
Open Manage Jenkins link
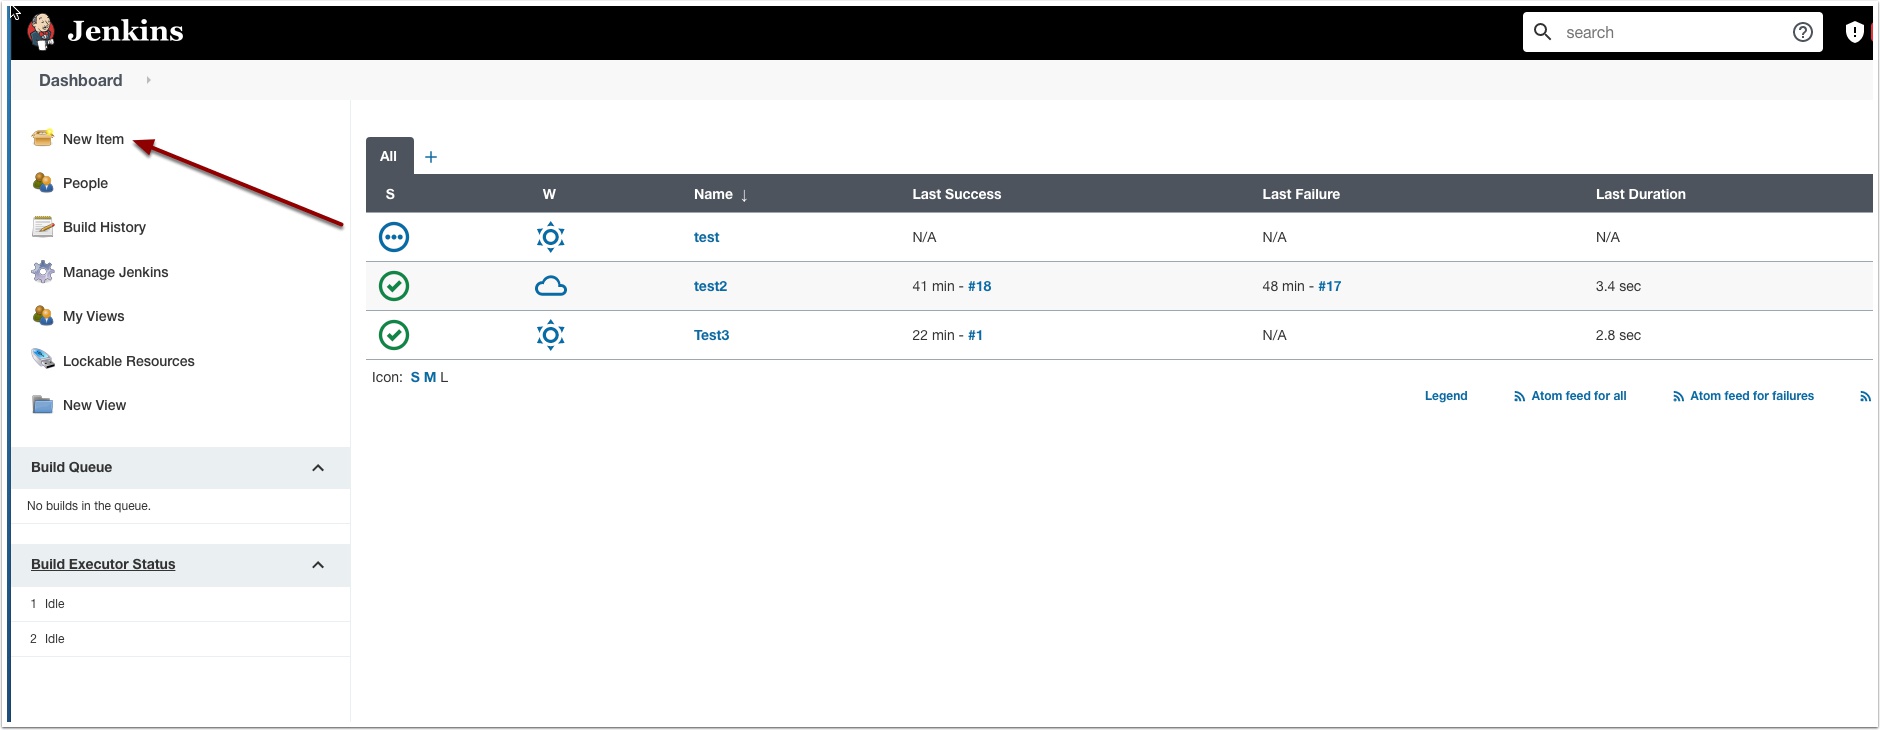tap(115, 272)
